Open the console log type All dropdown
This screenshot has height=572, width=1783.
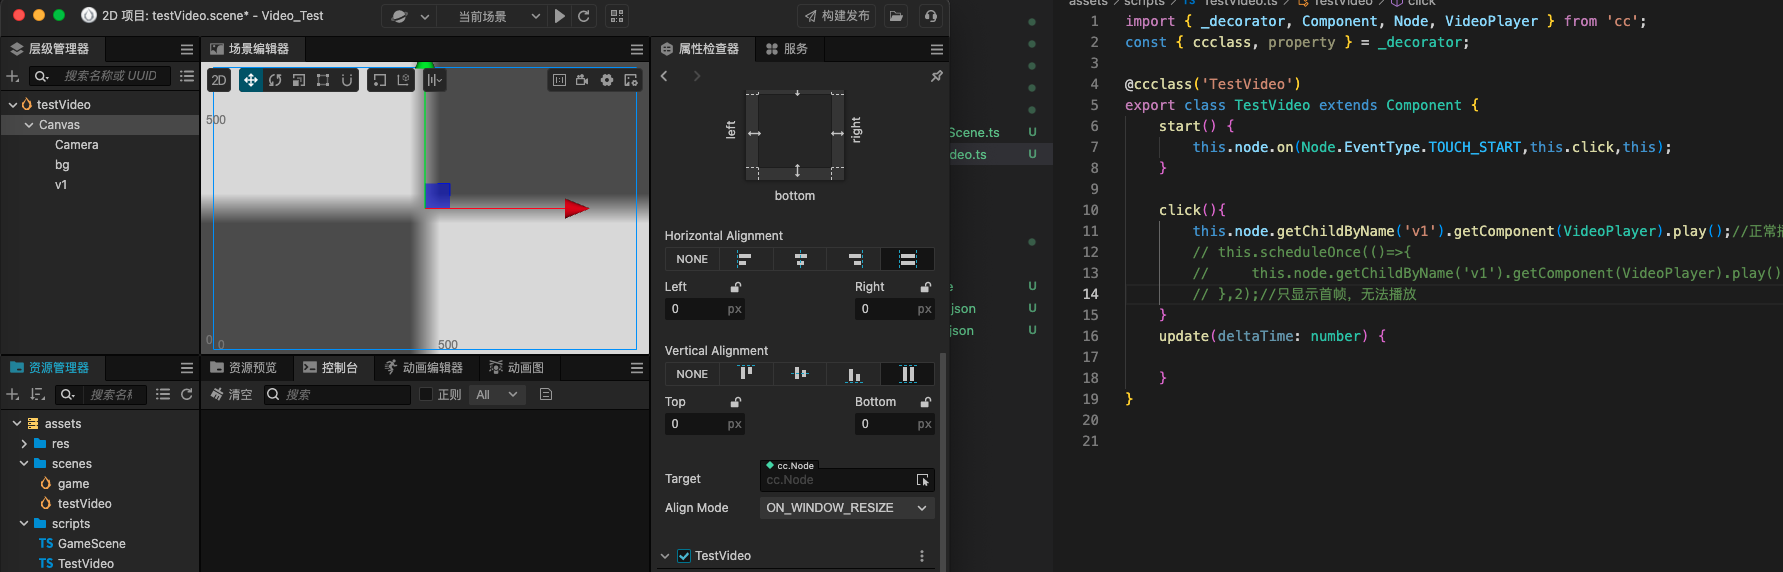click(497, 395)
